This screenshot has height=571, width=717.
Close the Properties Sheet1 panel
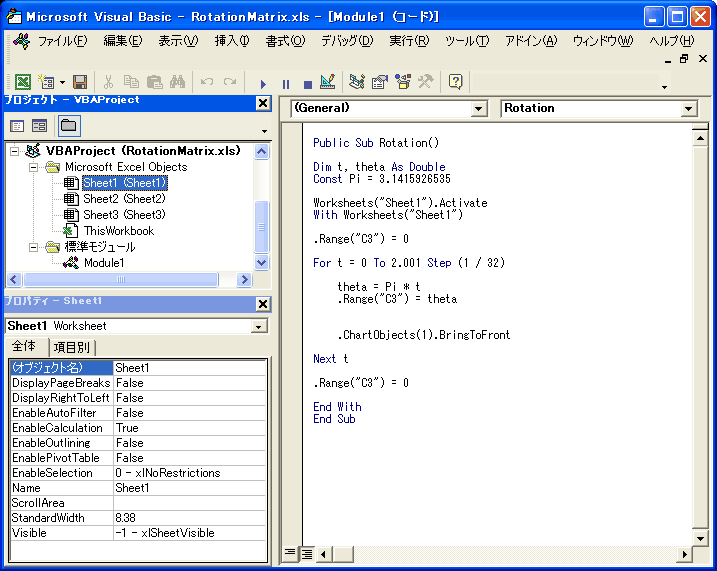263,304
